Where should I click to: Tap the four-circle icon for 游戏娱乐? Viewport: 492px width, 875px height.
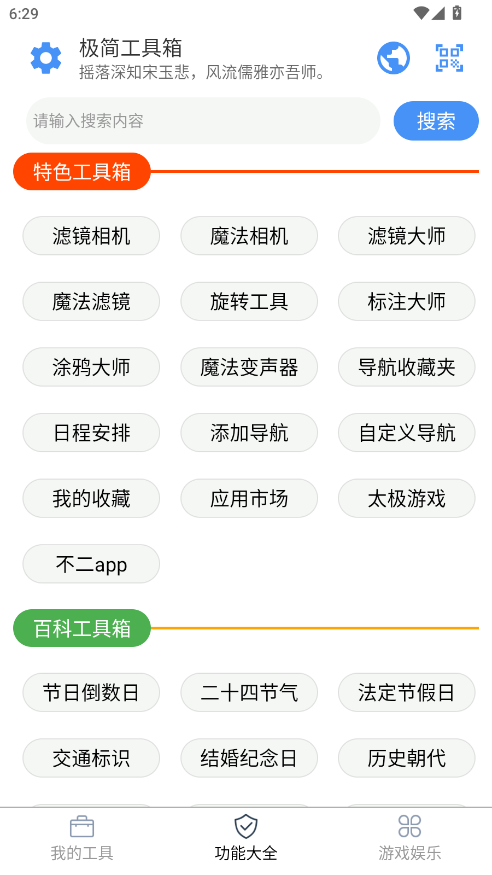tap(410, 826)
